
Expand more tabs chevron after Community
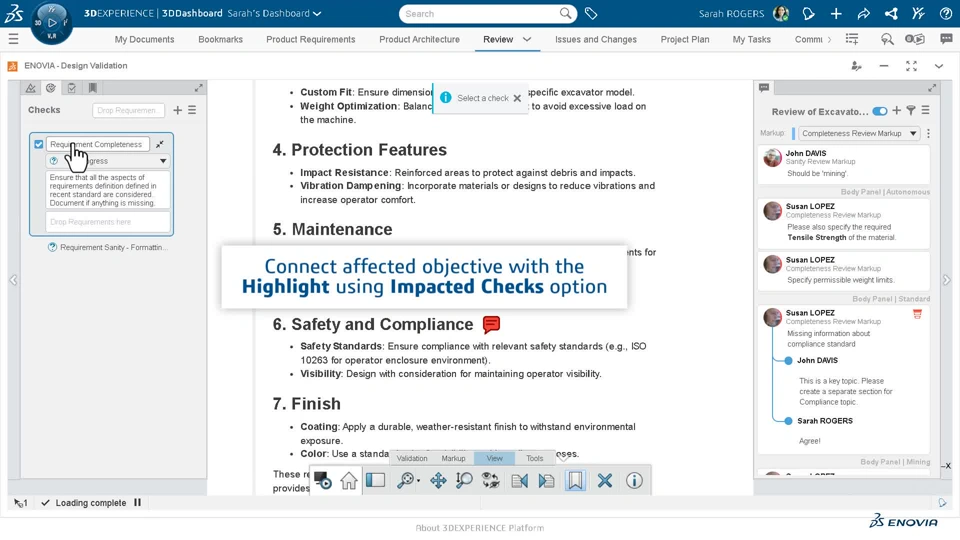829,39
